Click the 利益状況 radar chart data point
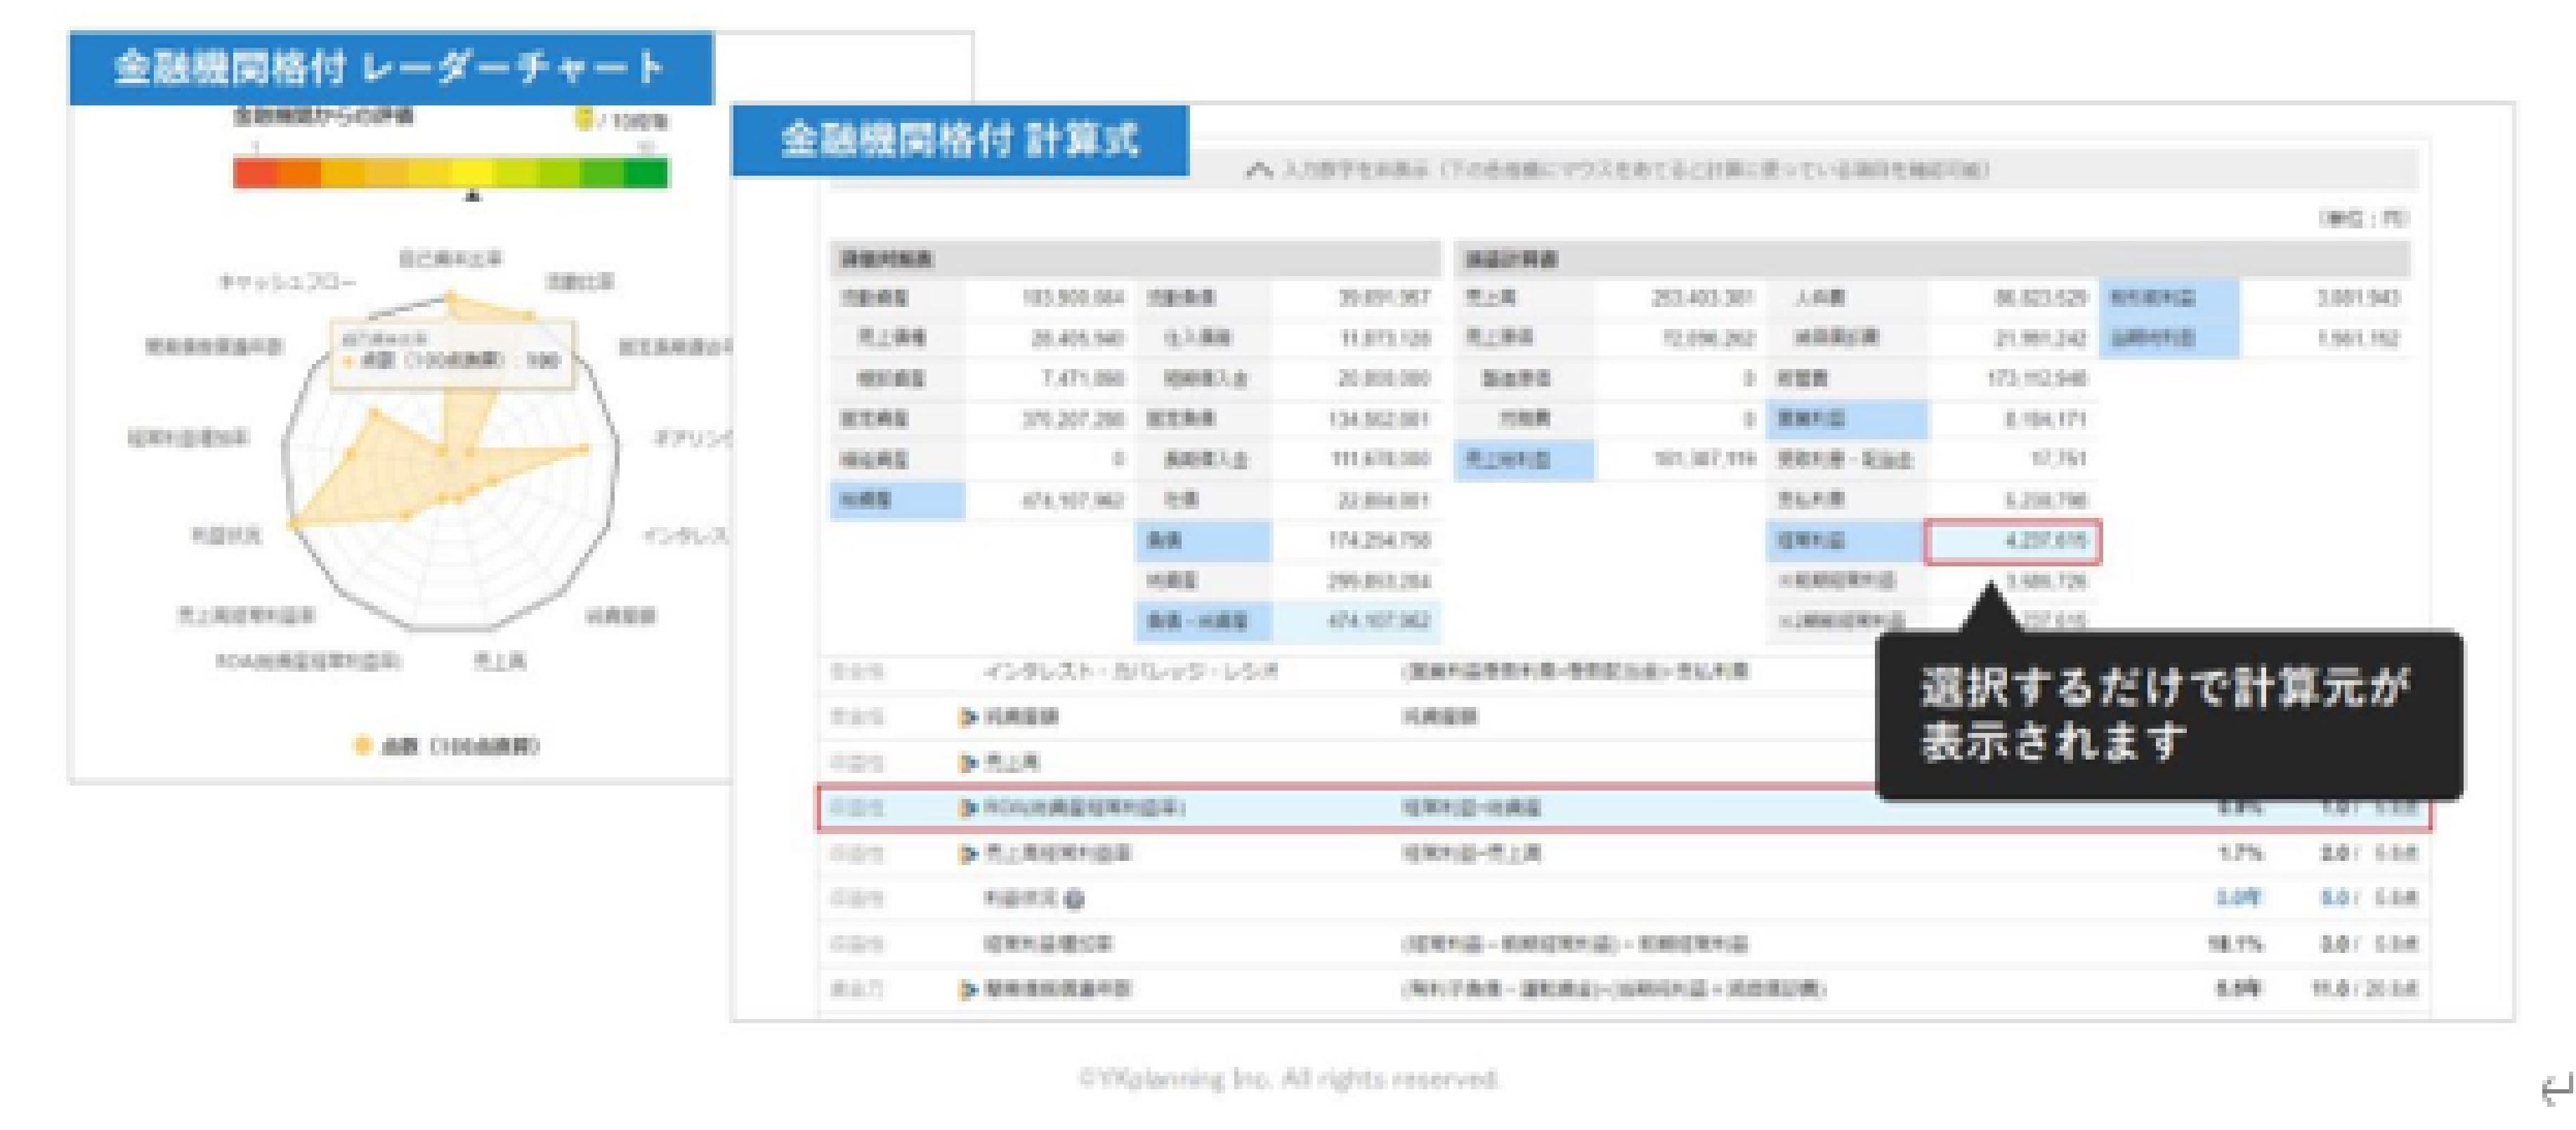This screenshot has width=2576, height=1130. click(293, 523)
